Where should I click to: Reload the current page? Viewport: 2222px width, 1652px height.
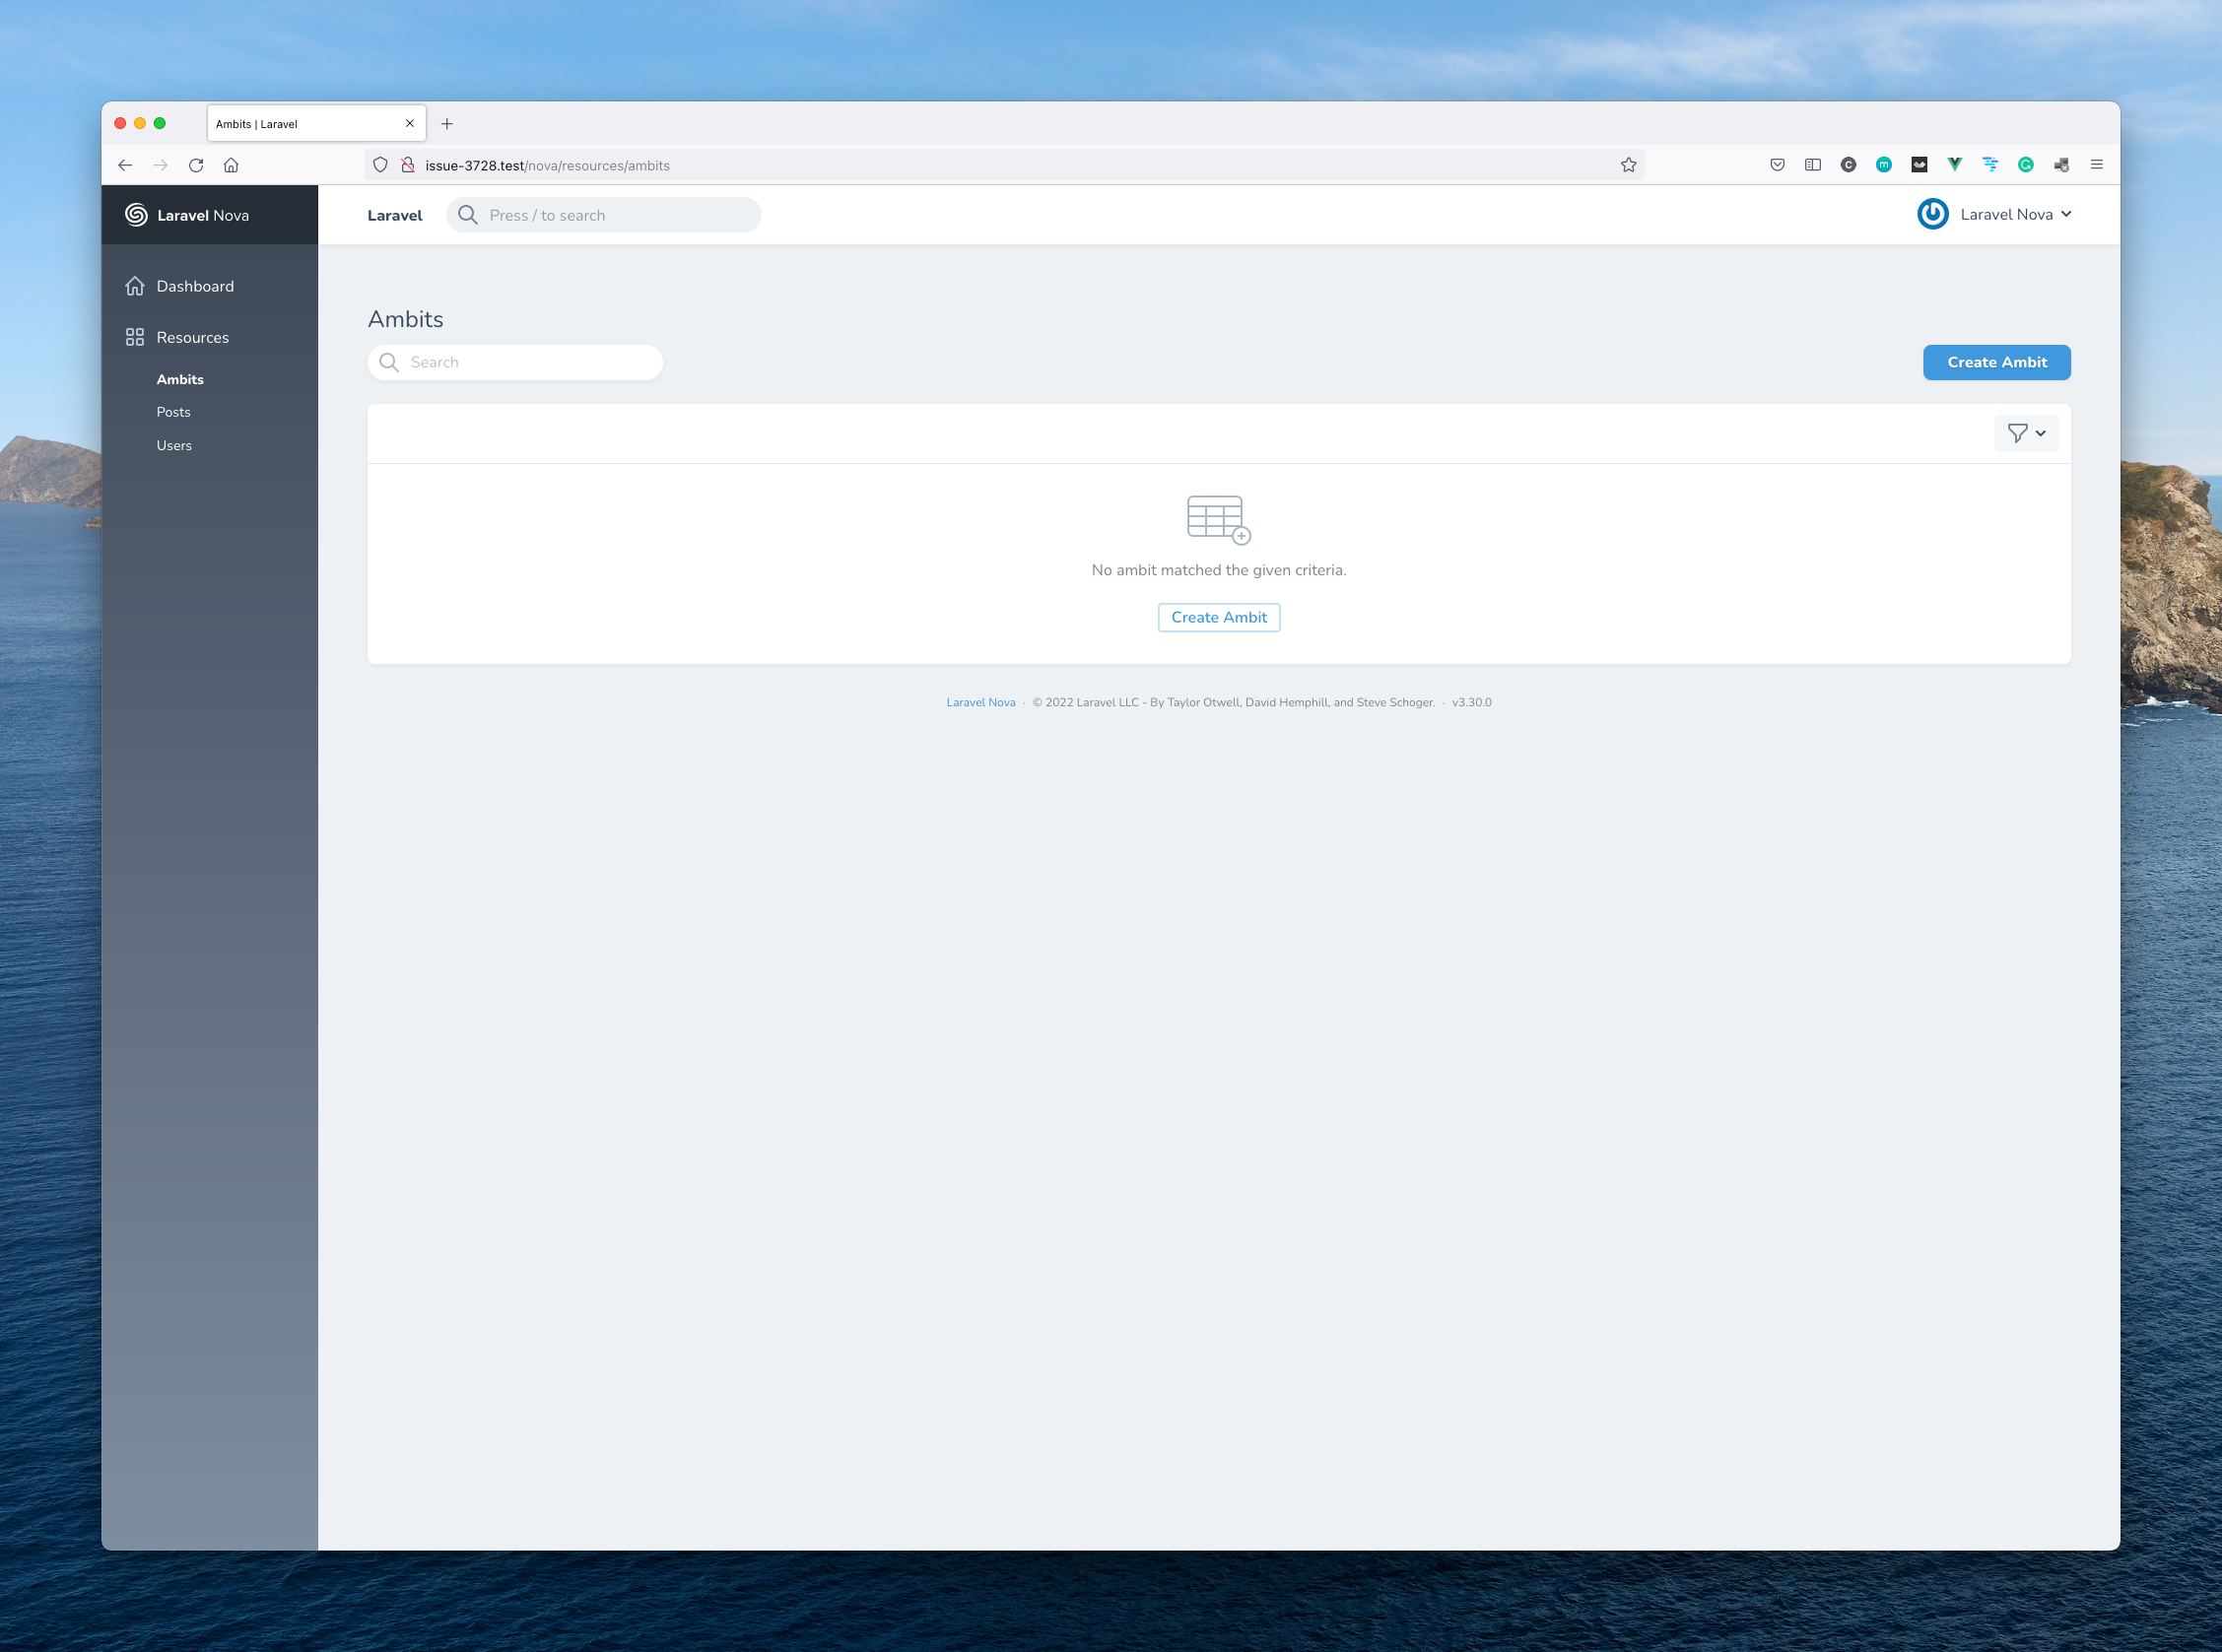click(196, 165)
